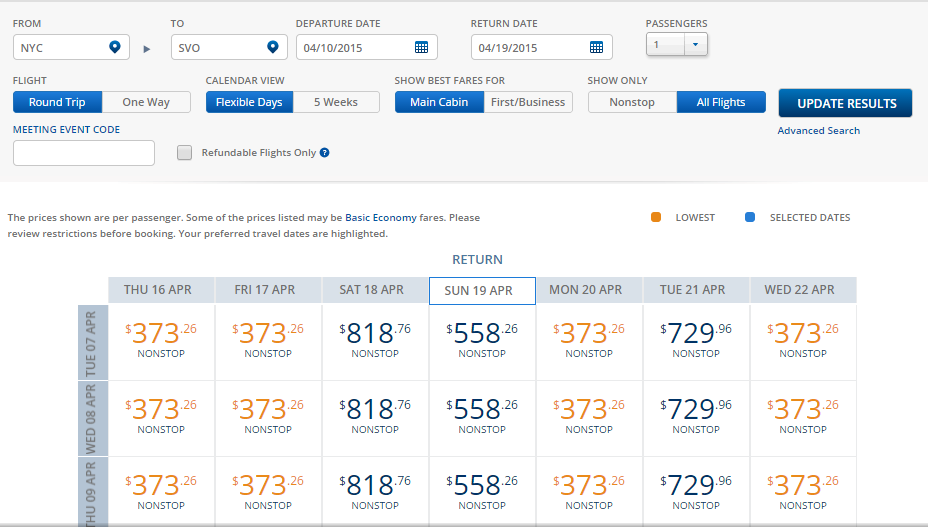This screenshot has height=527, width=928.
Task: Enable the Refundable Flights Only checkbox
Action: coord(184,153)
